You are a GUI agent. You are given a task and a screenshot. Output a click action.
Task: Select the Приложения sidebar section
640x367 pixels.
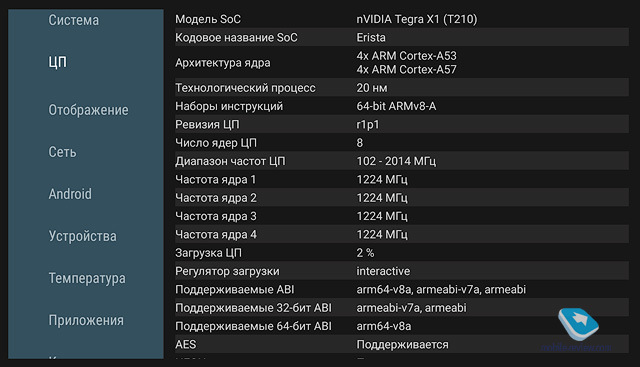tap(86, 320)
